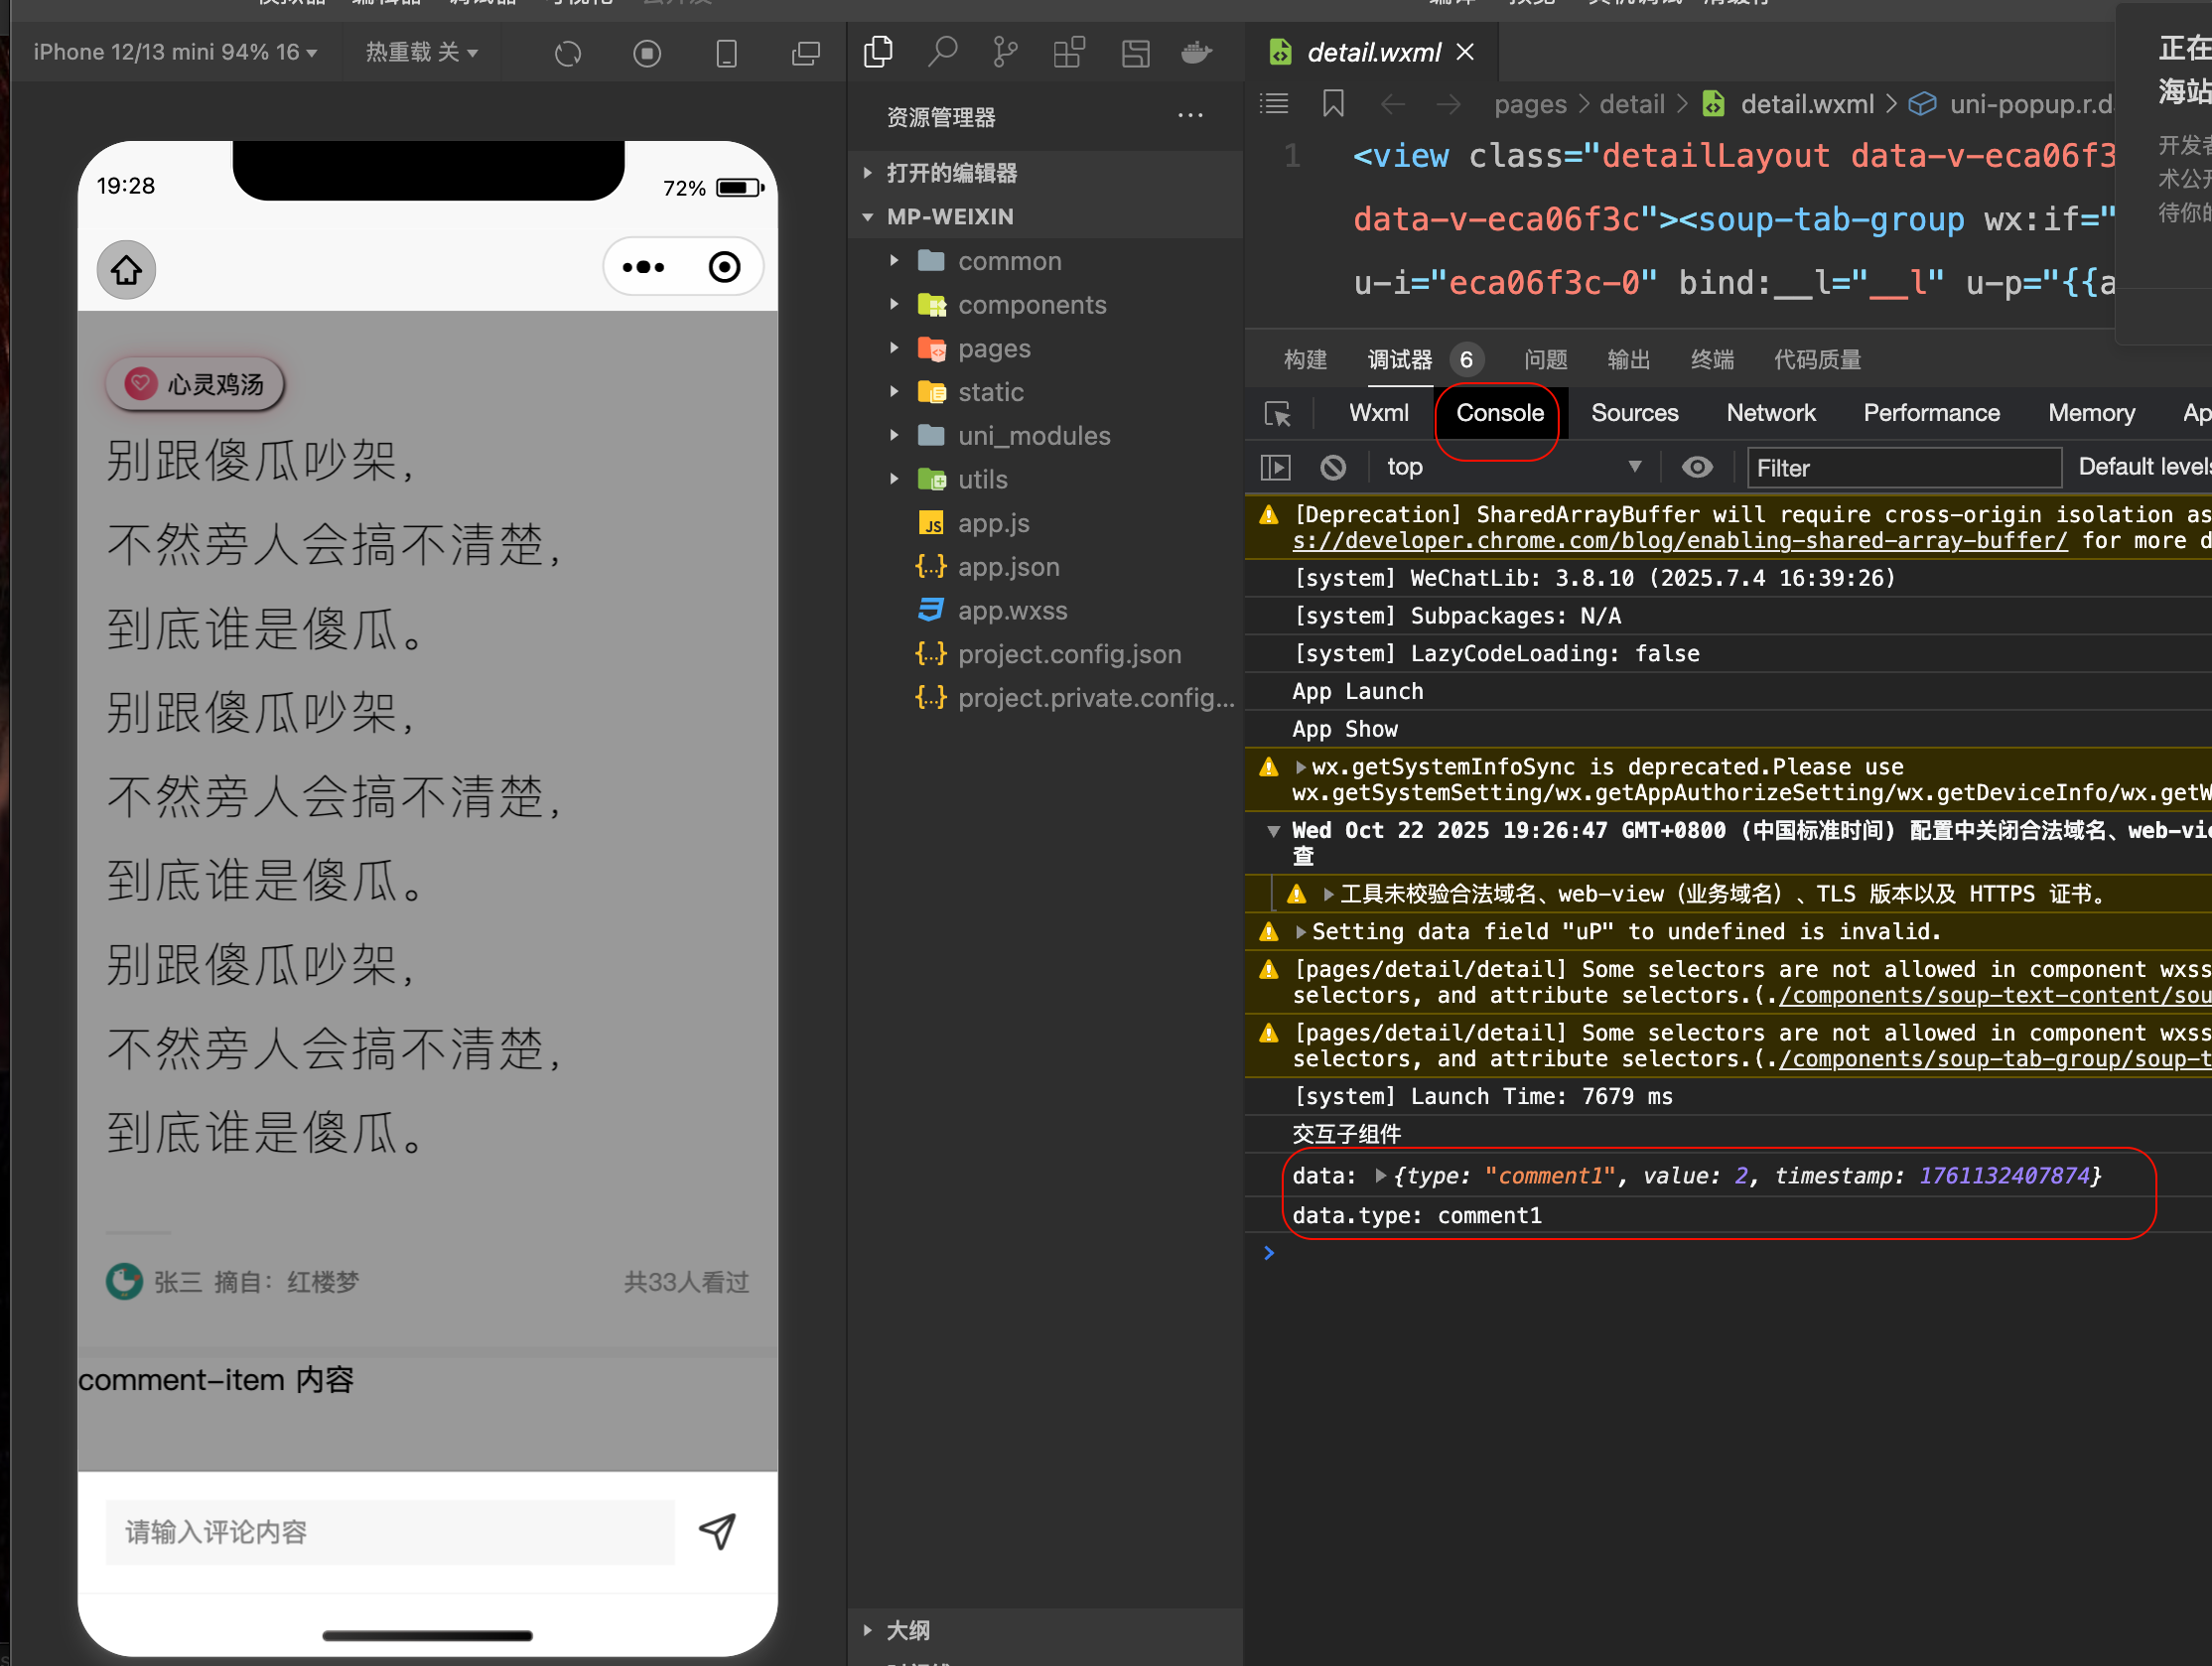
Task: Click the simulator refresh icon
Action: click(x=568, y=53)
